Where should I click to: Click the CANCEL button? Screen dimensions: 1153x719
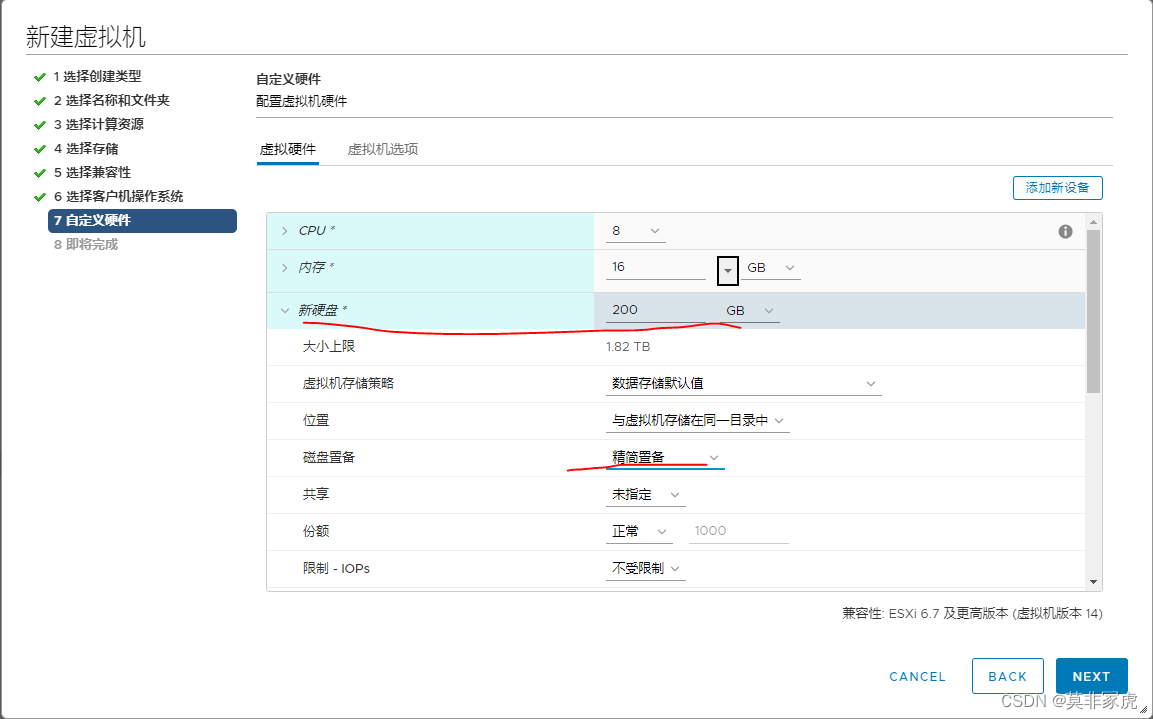tap(917, 676)
